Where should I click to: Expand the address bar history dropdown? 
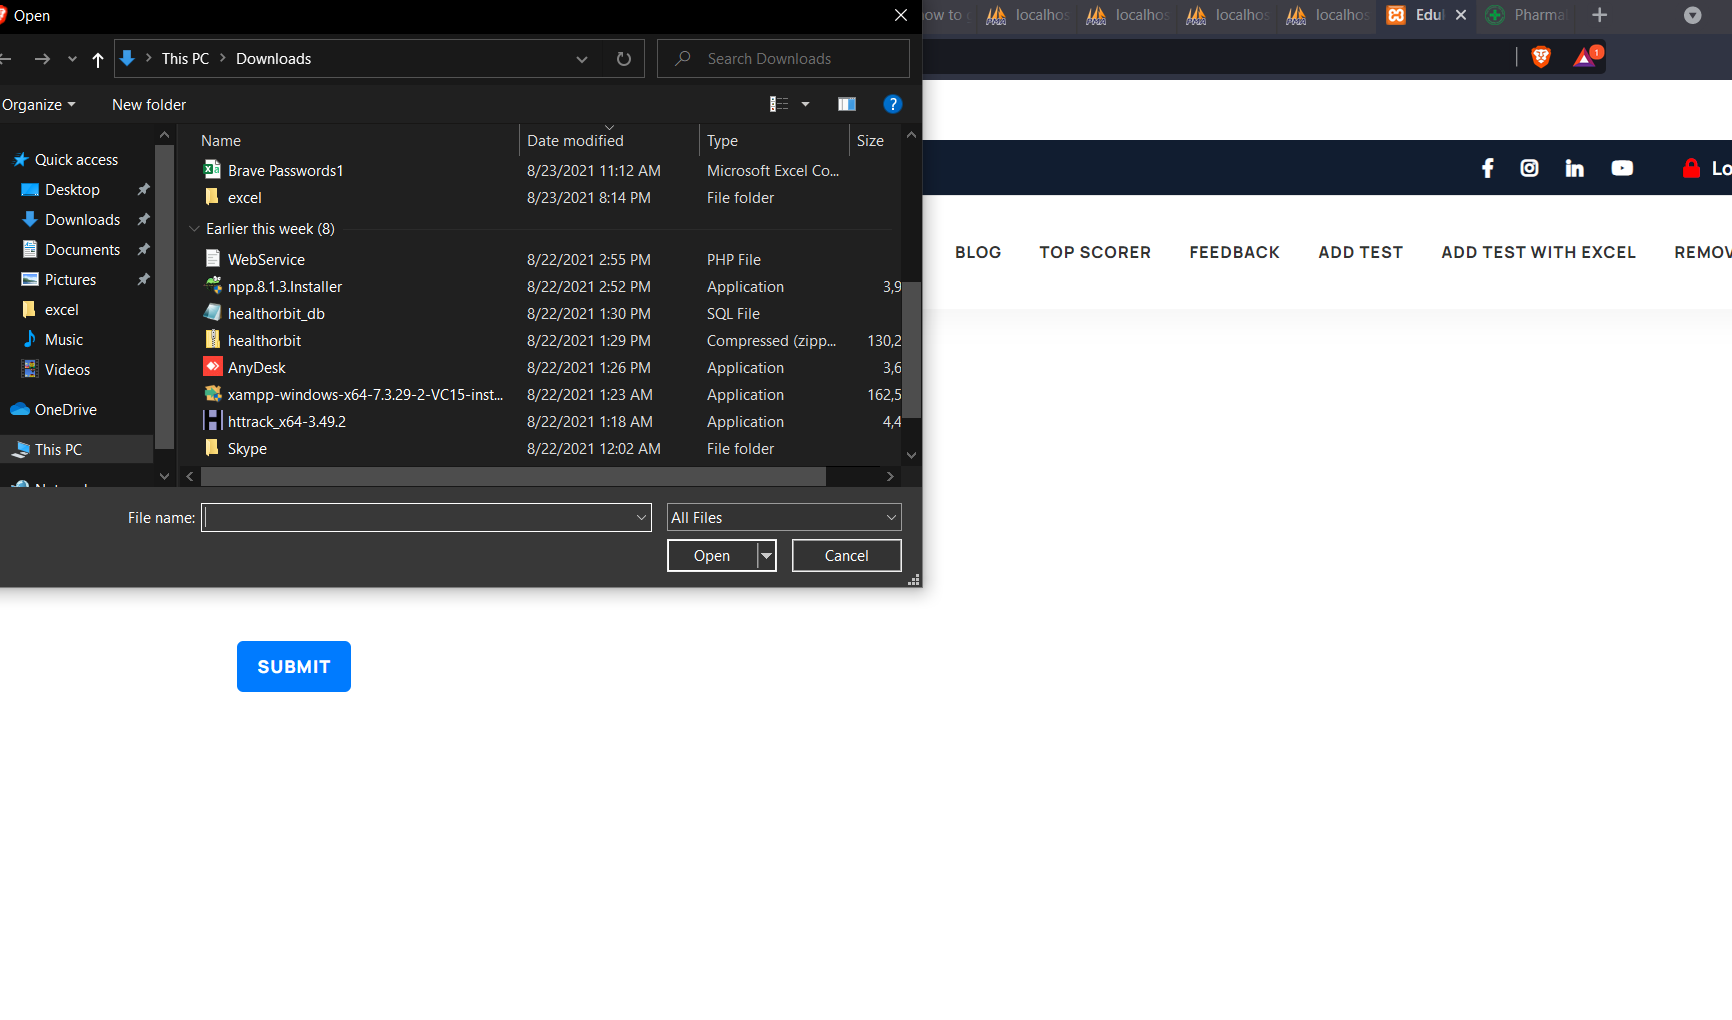pyautogui.click(x=582, y=59)
